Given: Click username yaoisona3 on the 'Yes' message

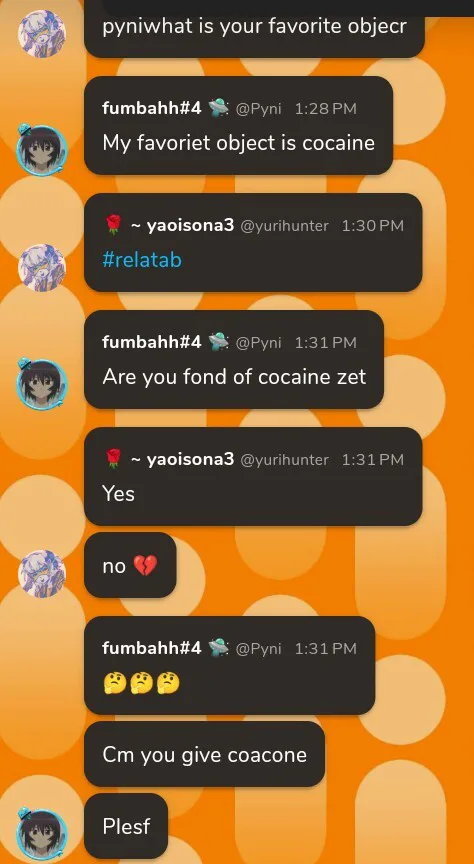Looking at the screenshot, I should point(191,459).
